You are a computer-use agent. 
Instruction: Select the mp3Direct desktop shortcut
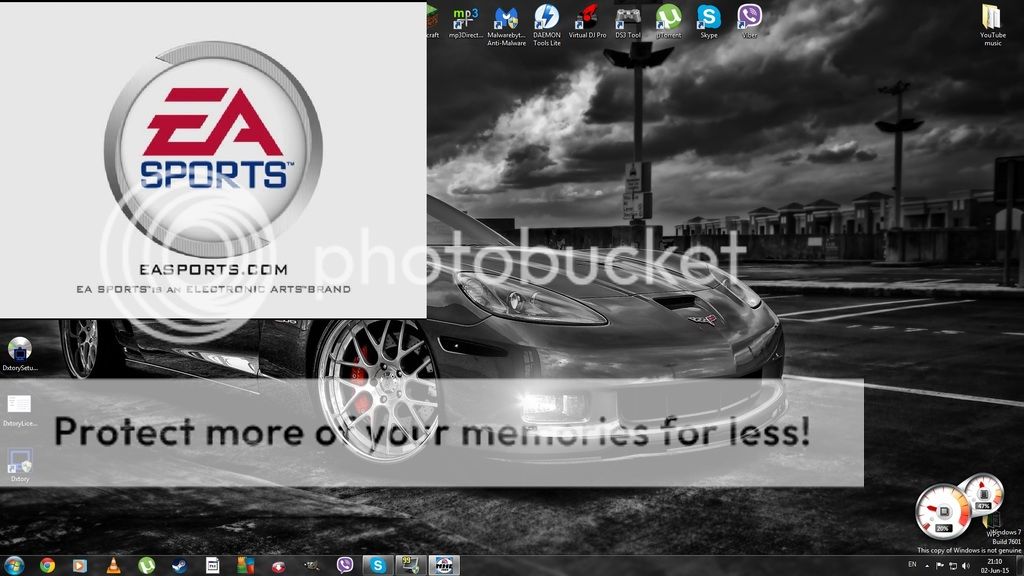[x=465, y=20]
